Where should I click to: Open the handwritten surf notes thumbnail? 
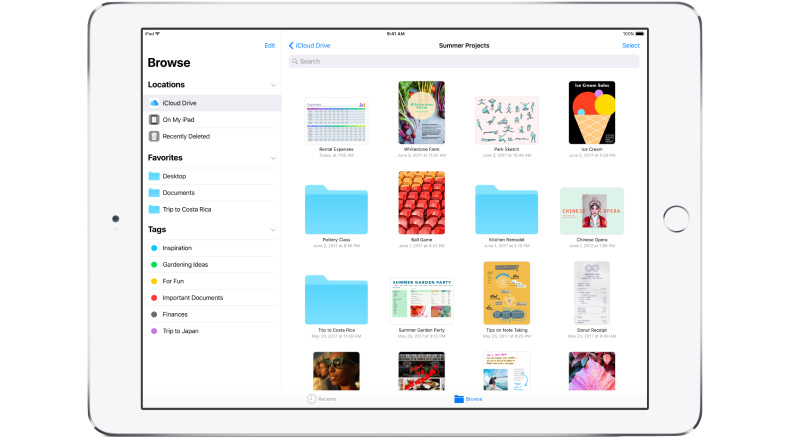506,371
